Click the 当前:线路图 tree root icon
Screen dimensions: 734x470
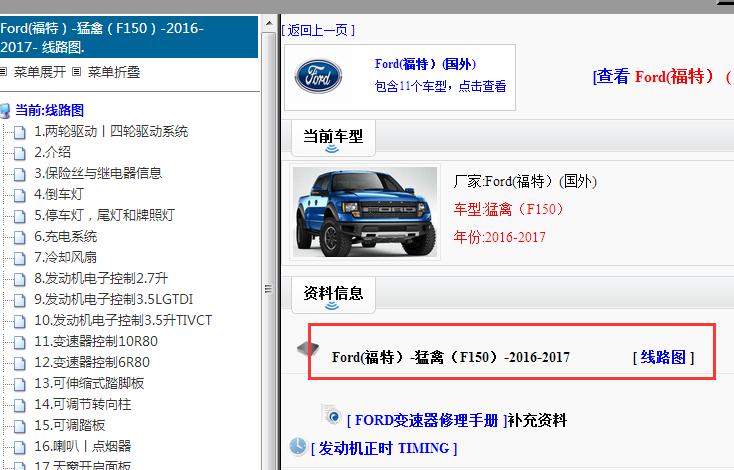(5, 111)
